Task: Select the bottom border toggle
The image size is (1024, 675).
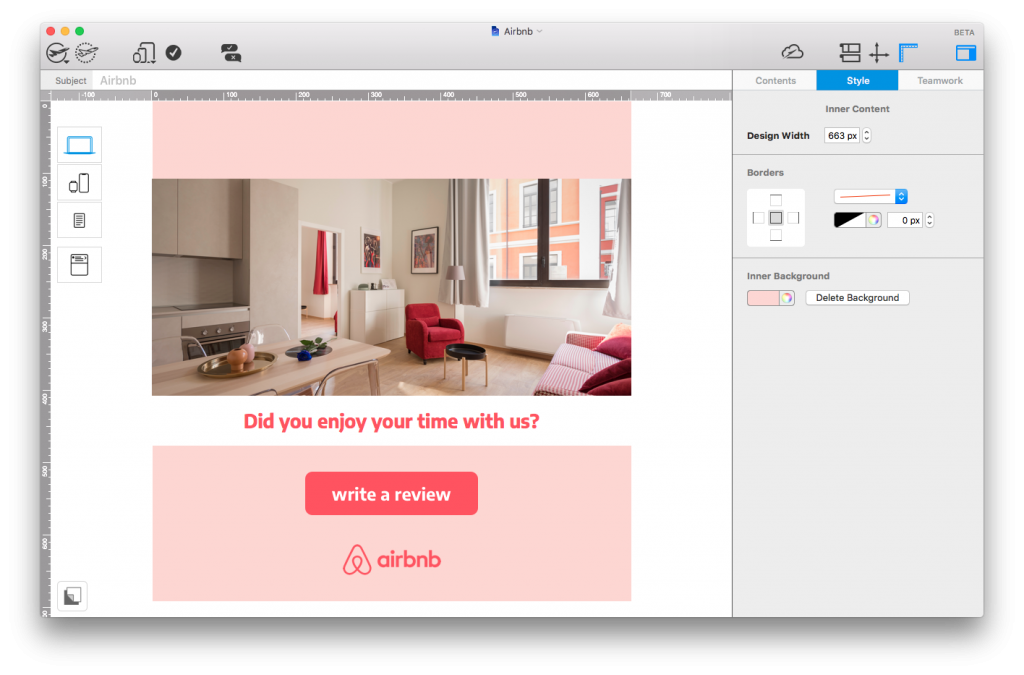Action: point(776,235)
